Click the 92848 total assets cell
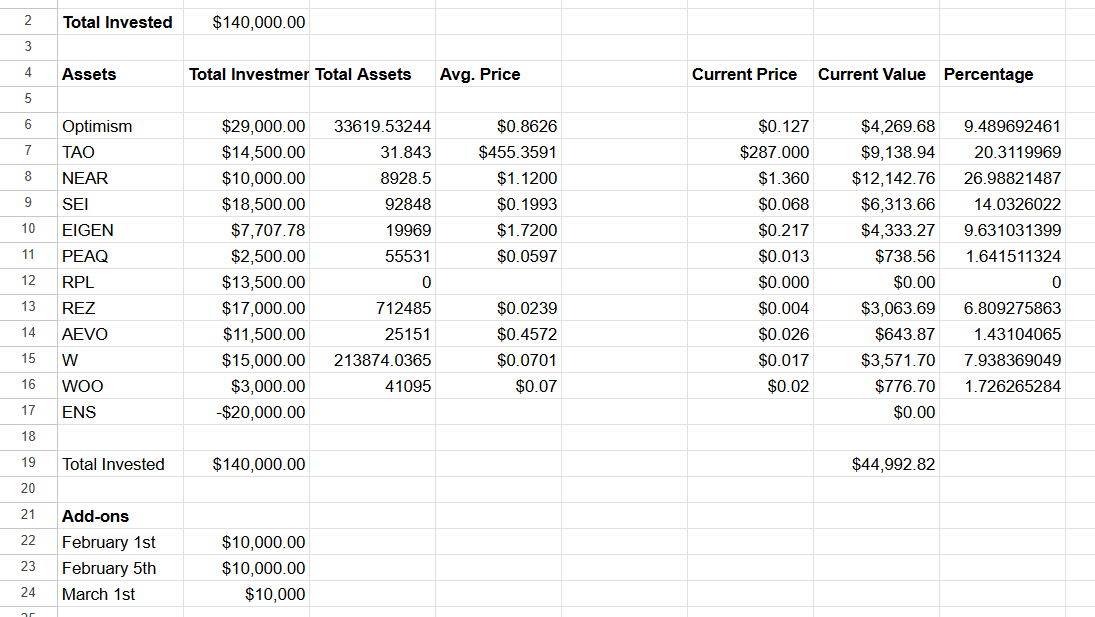Viewport: 1095px width, 617px height. [372, 204]
